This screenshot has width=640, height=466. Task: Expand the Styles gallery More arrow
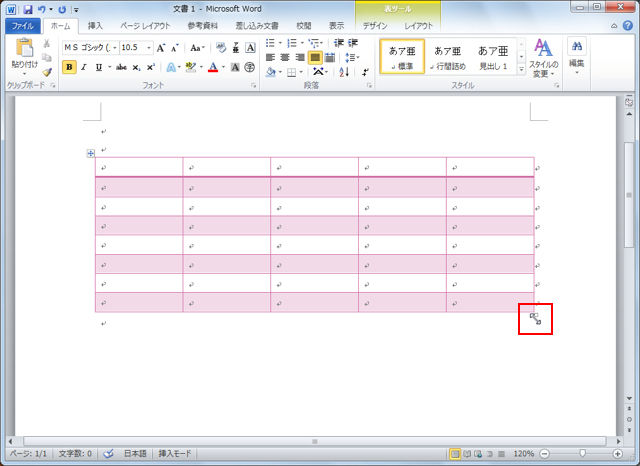point(521,70)
